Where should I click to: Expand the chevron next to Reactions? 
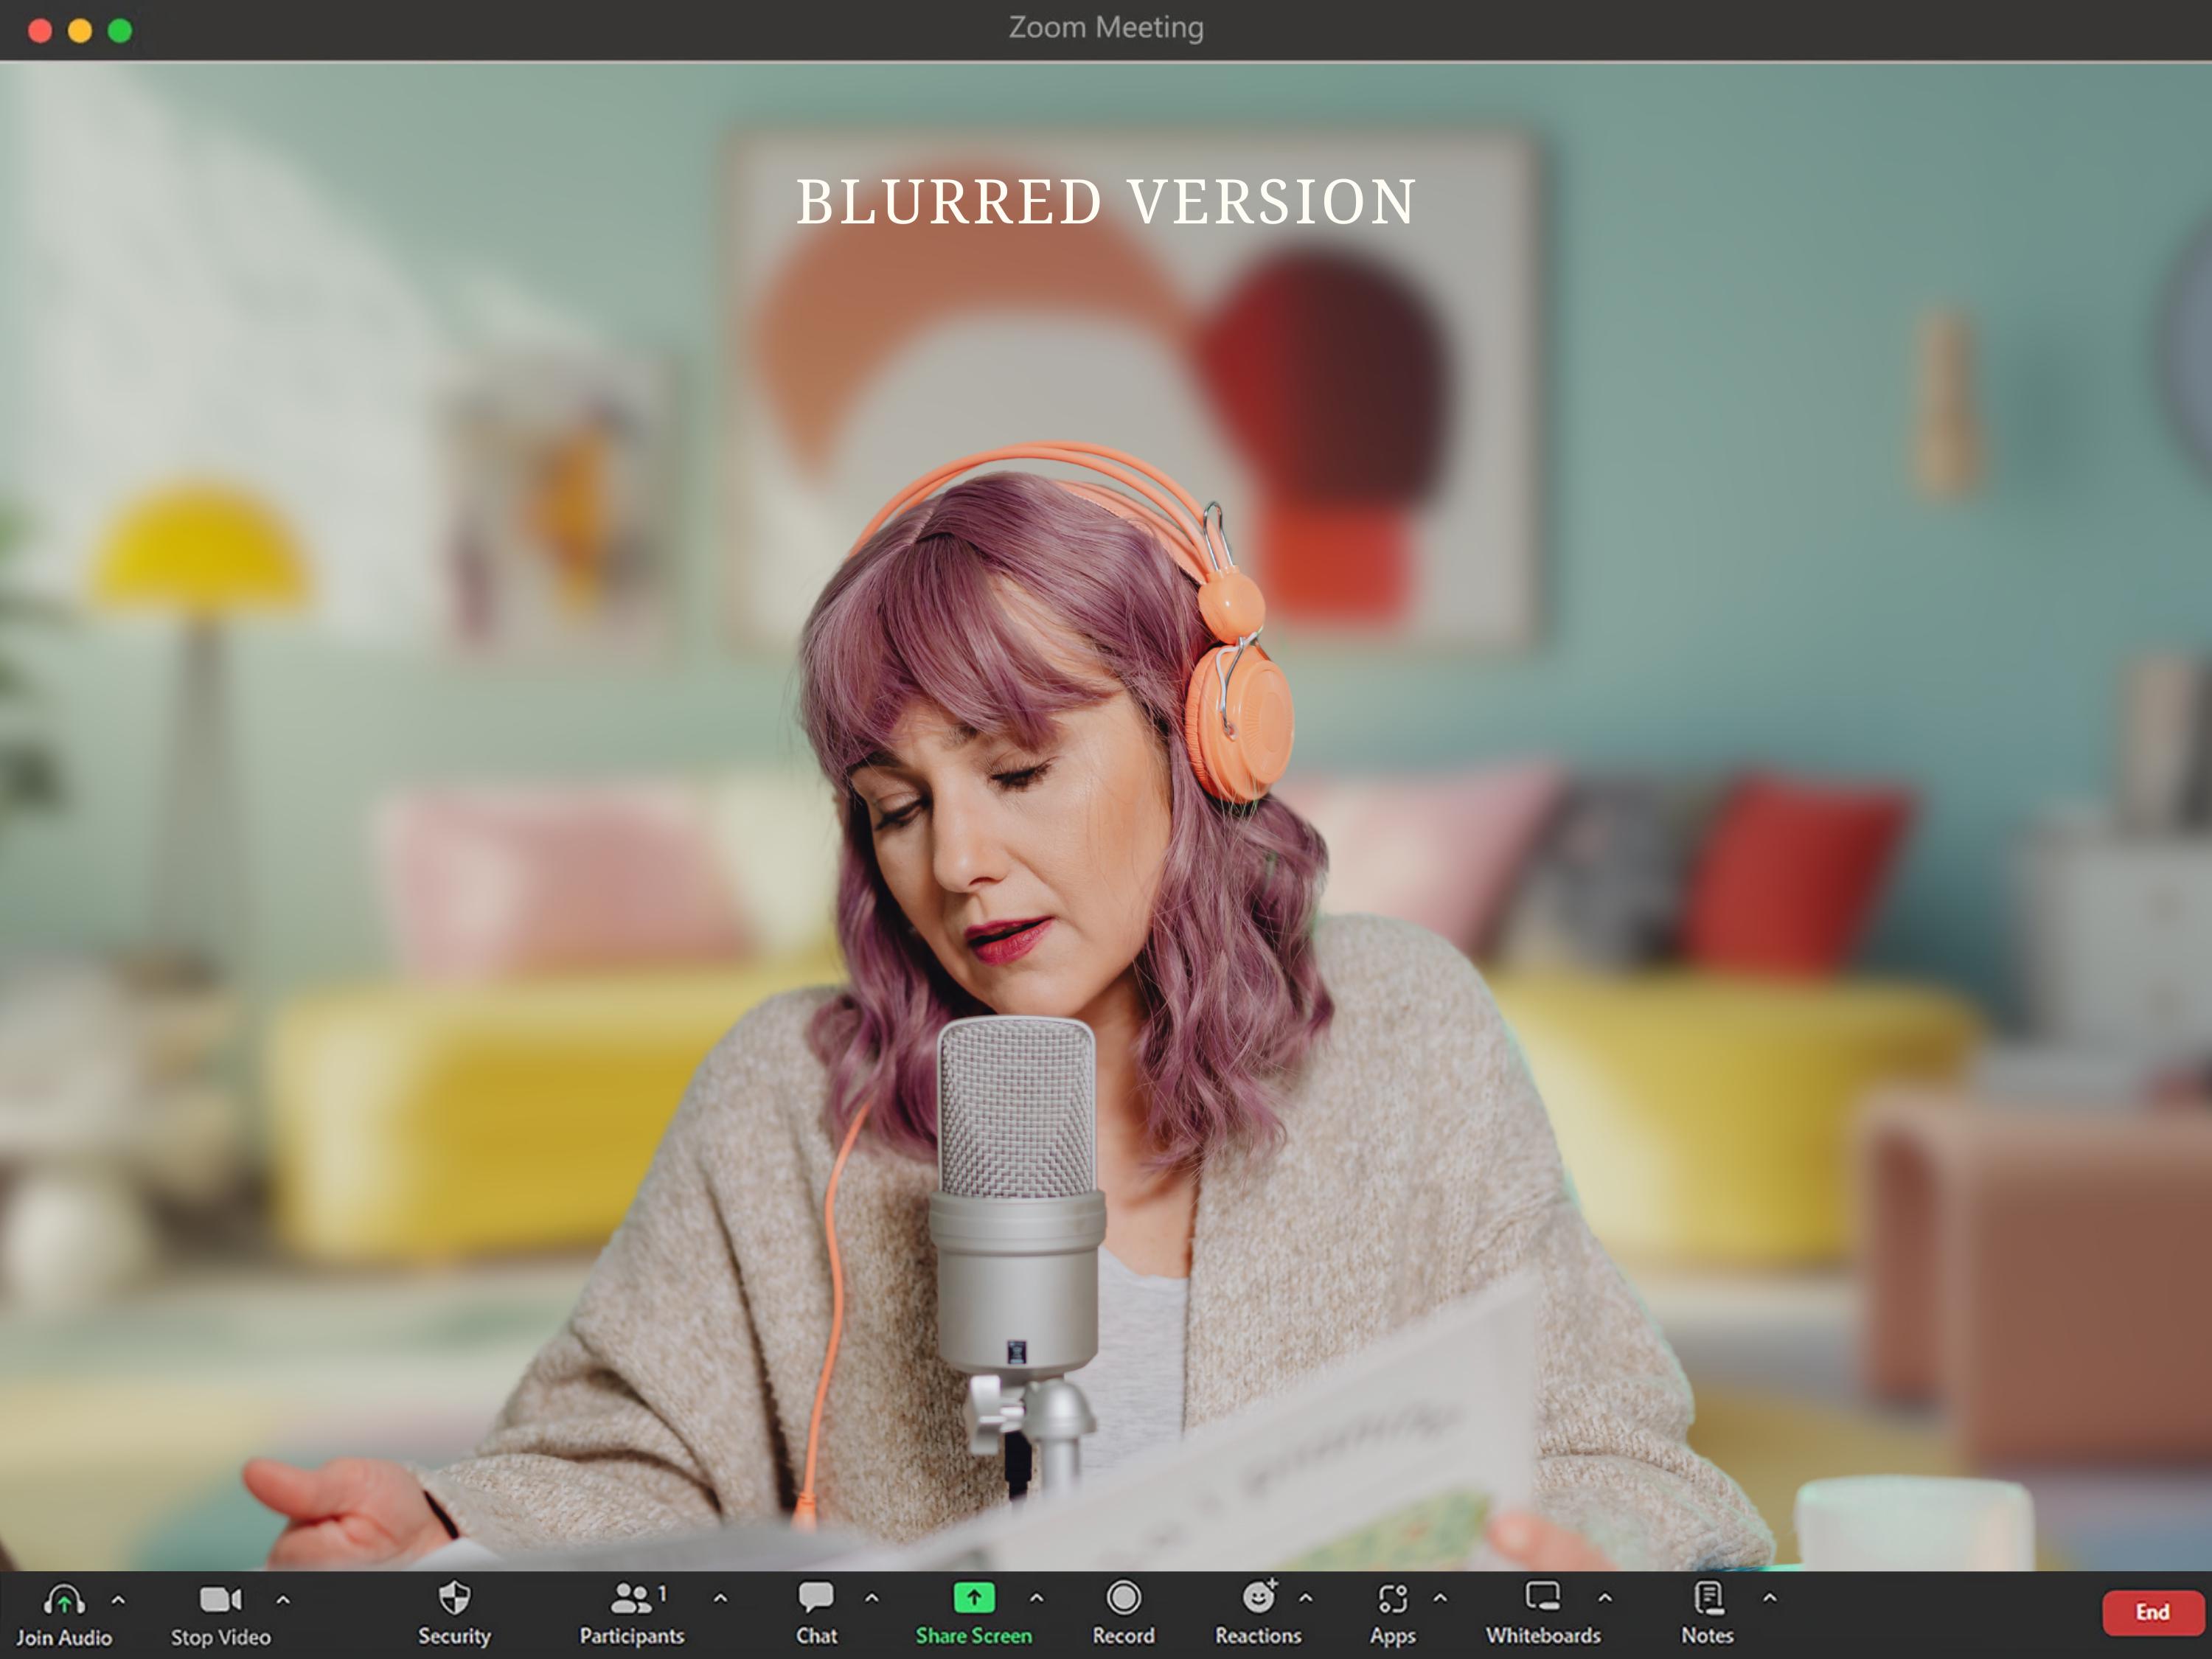coord(1306,1598)
